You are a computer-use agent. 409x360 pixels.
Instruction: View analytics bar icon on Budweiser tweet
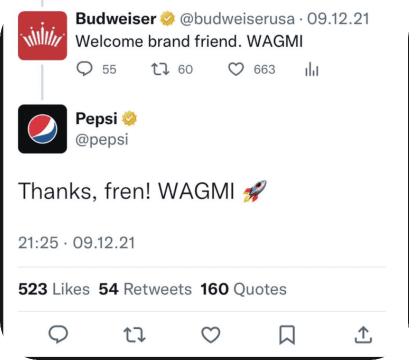point(312,69)
